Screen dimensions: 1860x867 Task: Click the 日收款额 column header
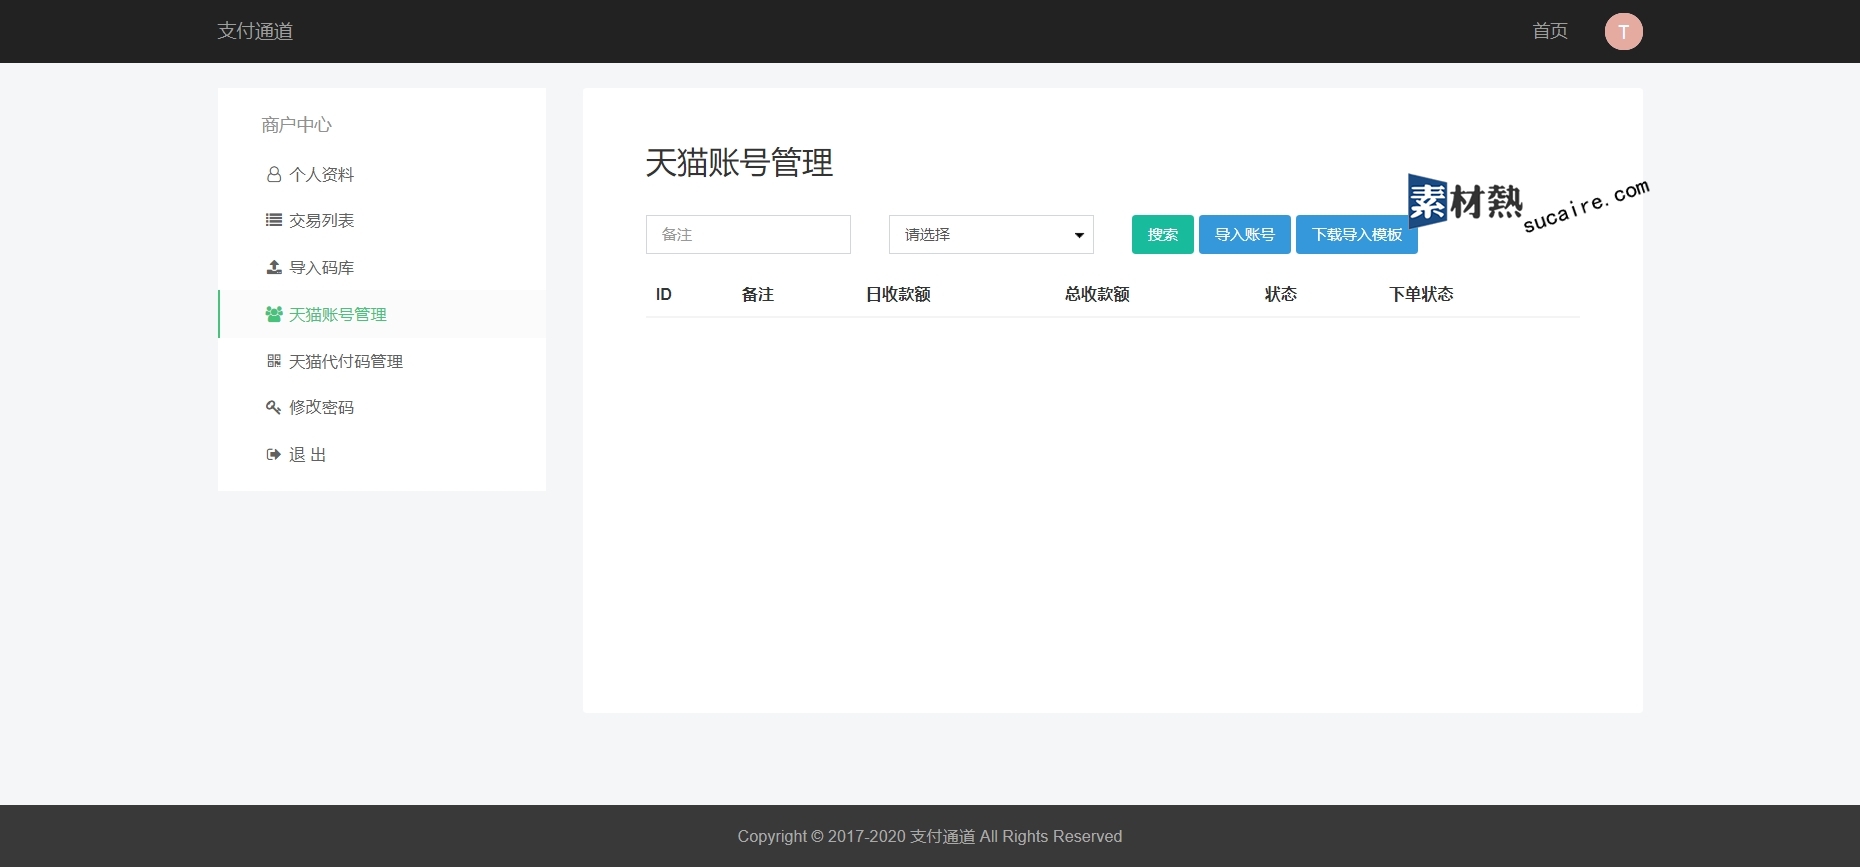tap(898, 294)
